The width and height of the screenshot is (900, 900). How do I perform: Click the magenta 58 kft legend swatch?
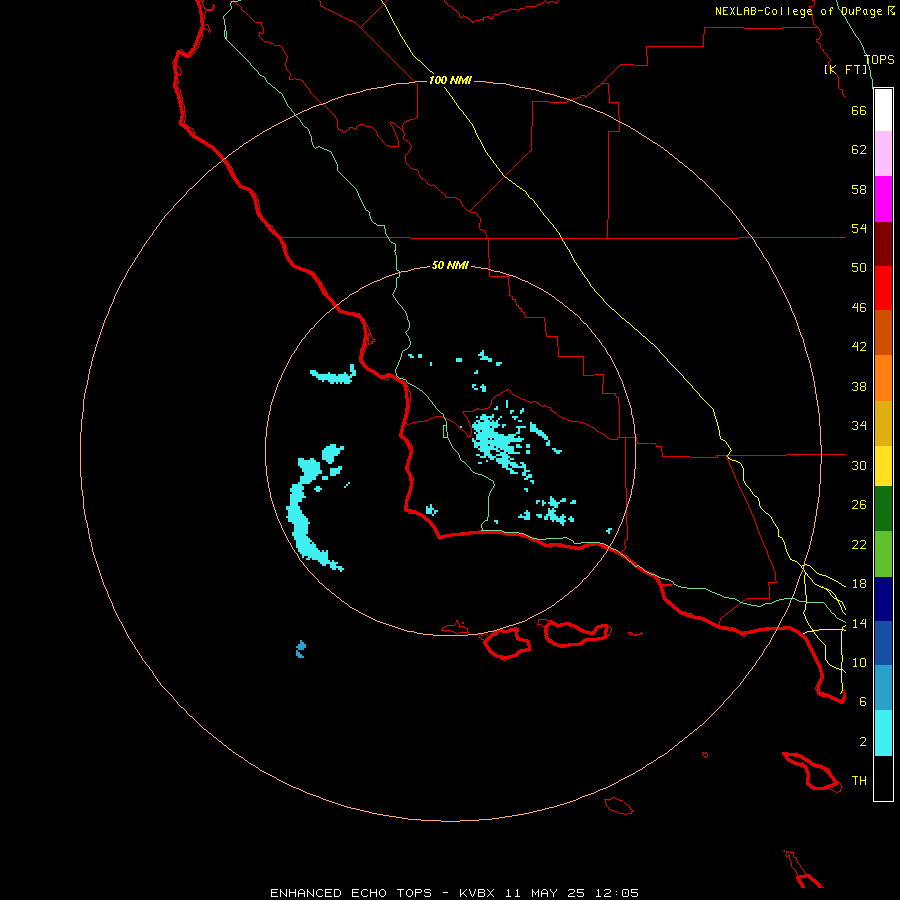[883, 199]
